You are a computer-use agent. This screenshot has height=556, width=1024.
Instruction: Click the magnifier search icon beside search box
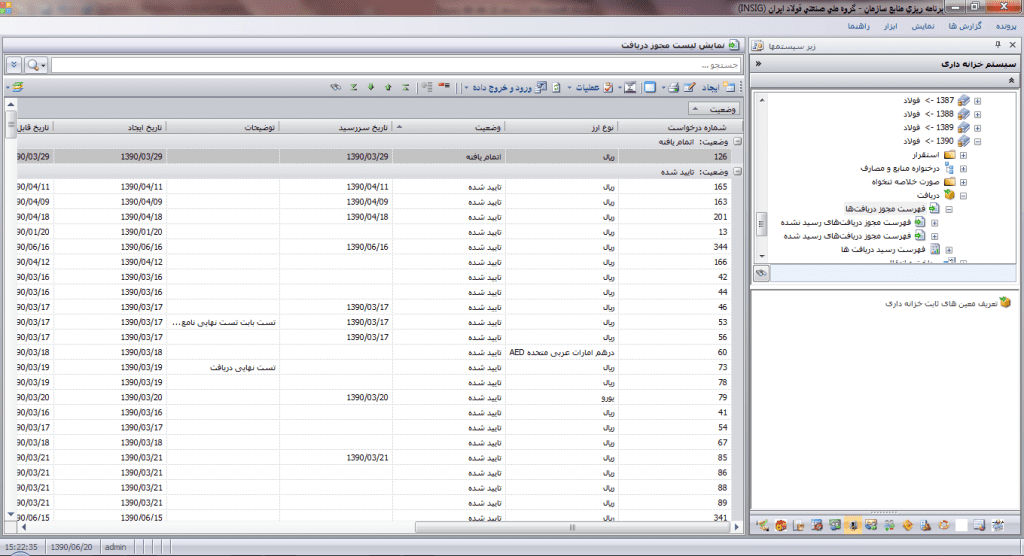click(x=34, y=64)
